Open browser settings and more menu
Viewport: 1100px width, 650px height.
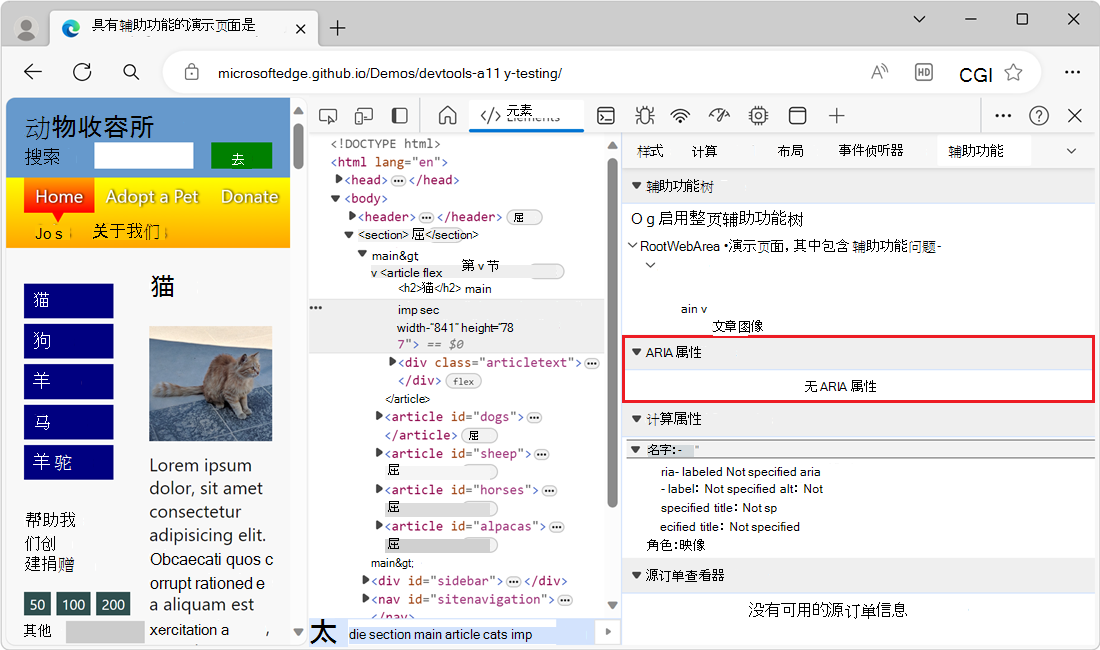pos(1072,72)
